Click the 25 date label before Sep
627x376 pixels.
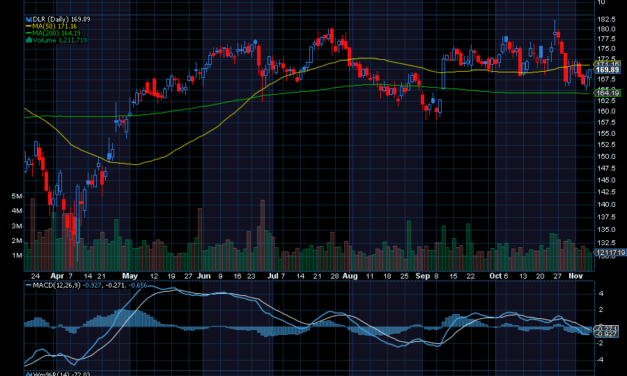[x=404, y=276]
